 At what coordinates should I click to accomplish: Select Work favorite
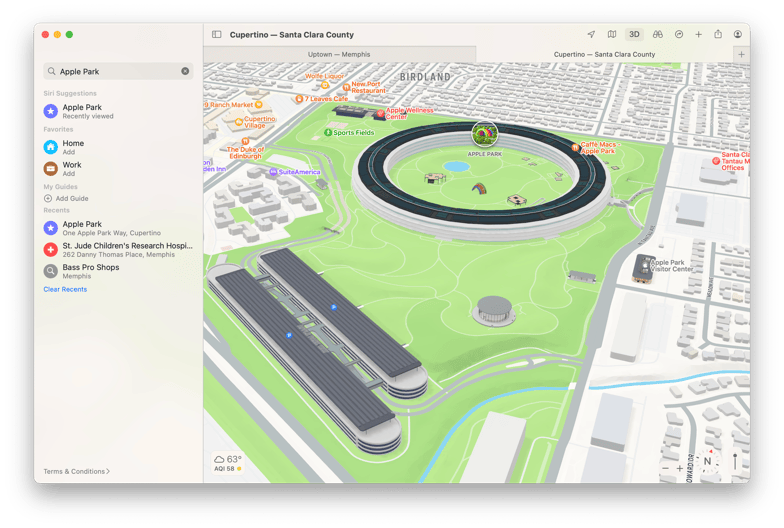coord(118,168)
